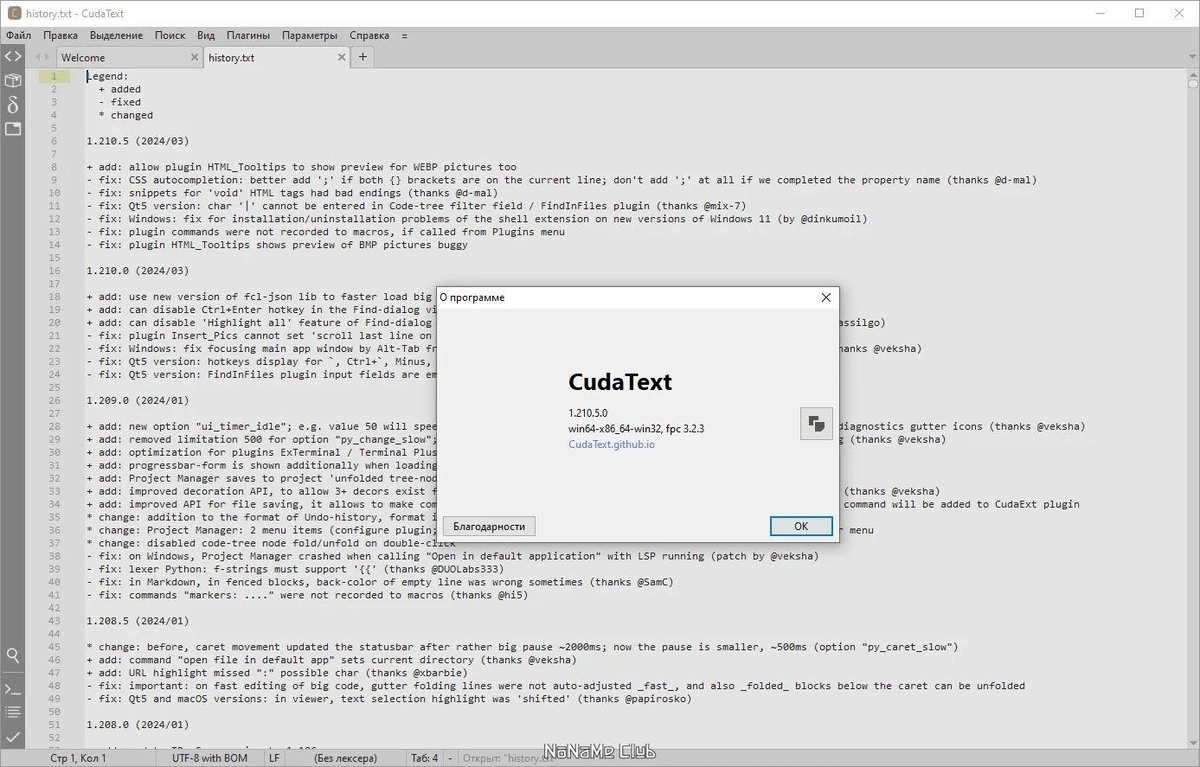Choose lexer via '(Без лексера)' status field
The image size is (1200, 767).
[x=346, y=758]
